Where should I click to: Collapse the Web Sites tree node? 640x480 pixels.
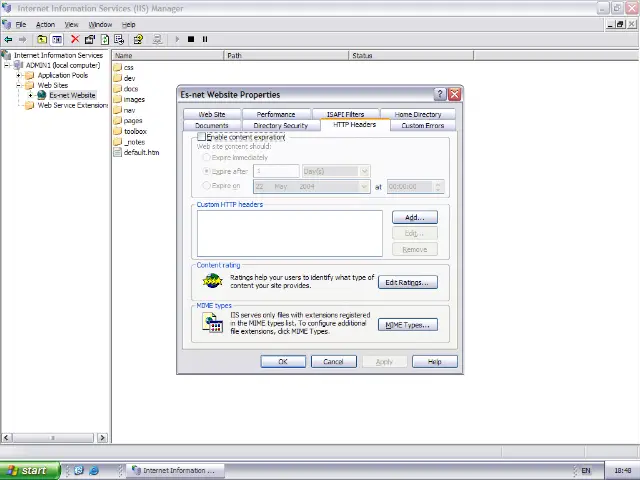point(18,85)
